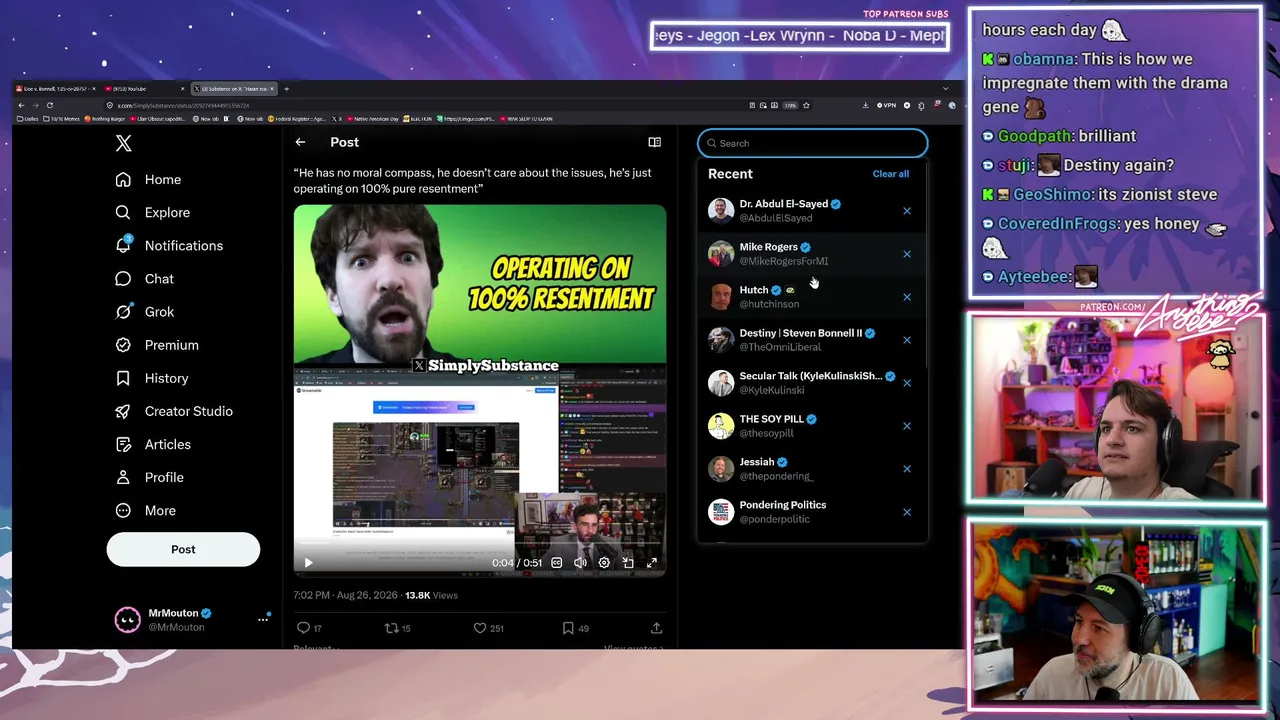Click the 13.8K Views count
The image size is (1280, 720).
click(431, 595)
